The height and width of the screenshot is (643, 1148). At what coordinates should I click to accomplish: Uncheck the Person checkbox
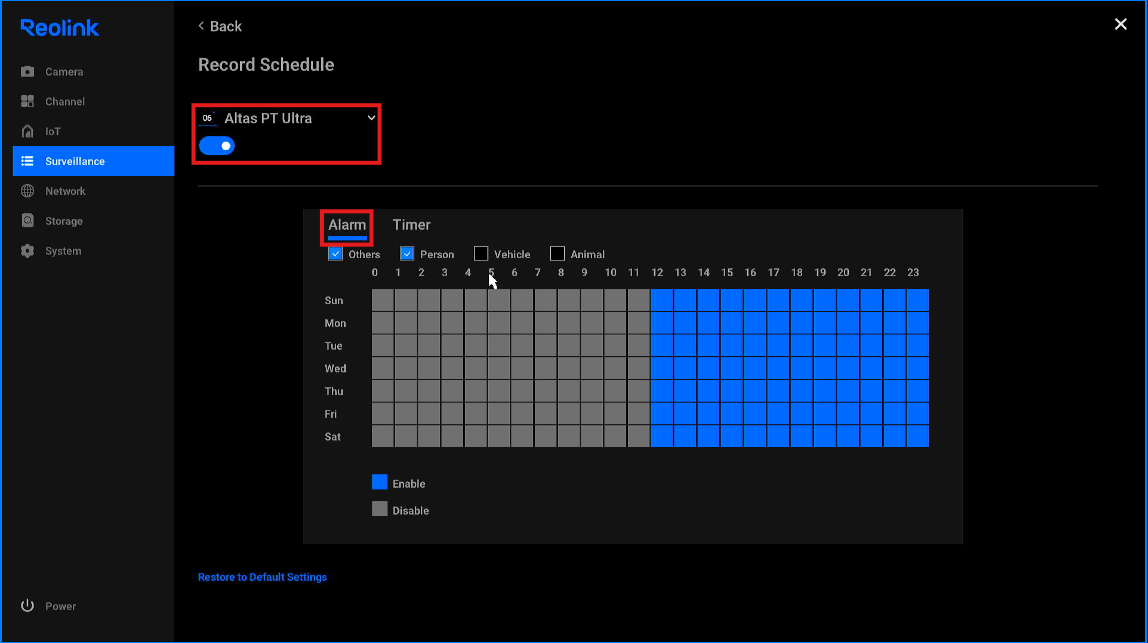click(407, 254)
